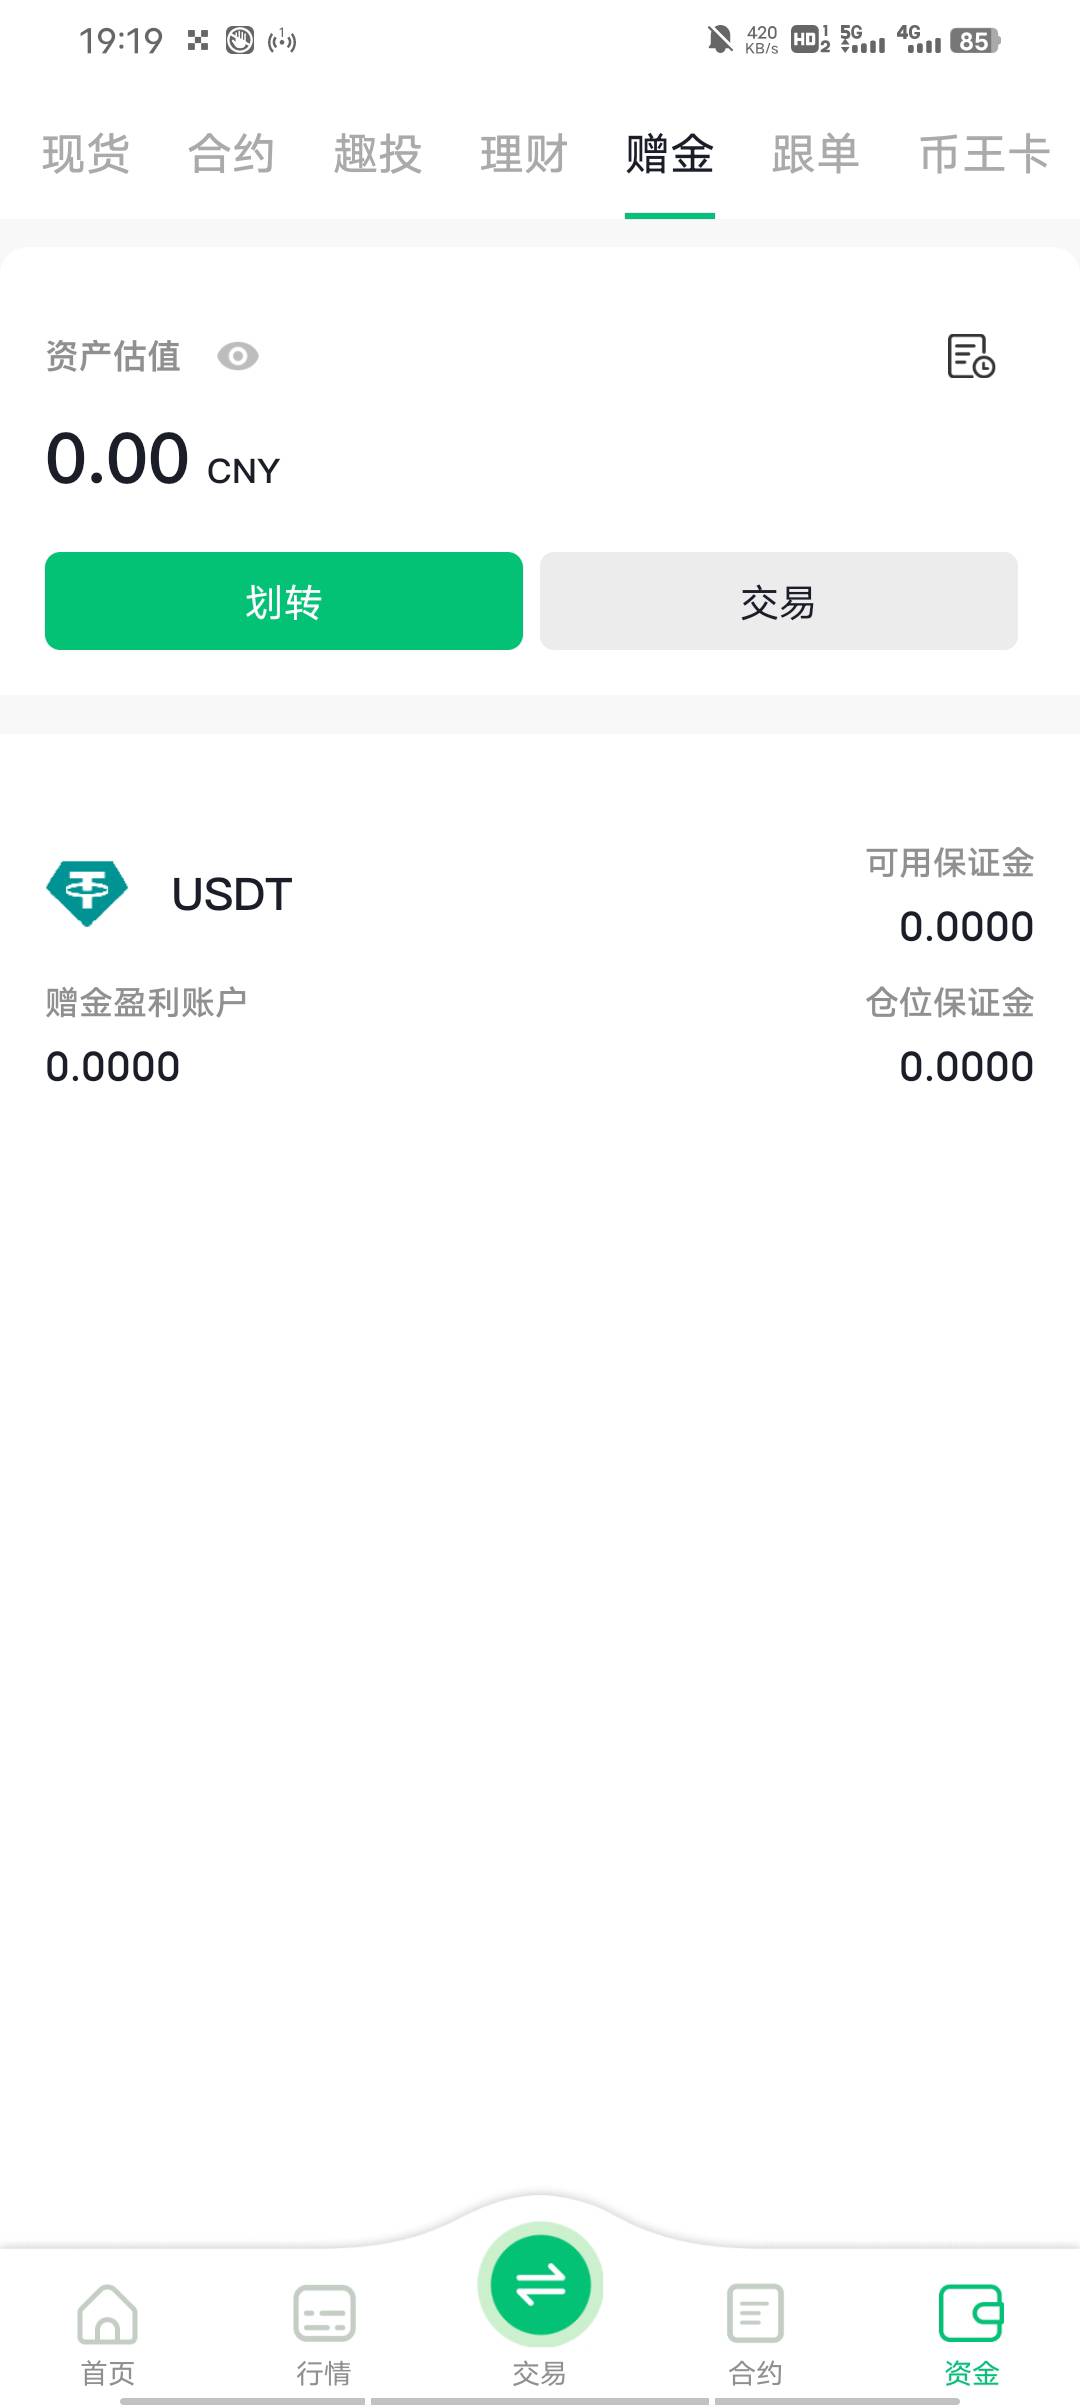Switch to the 现货 spot tab
Screen dimensions: 1080x2408
(x=86, y=154)
